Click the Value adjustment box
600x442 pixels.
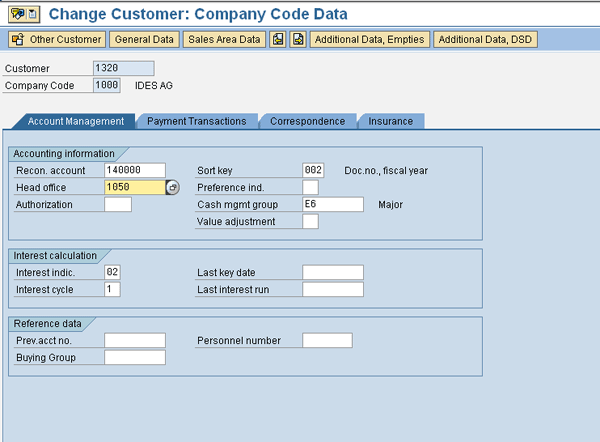tap(310, 222)
